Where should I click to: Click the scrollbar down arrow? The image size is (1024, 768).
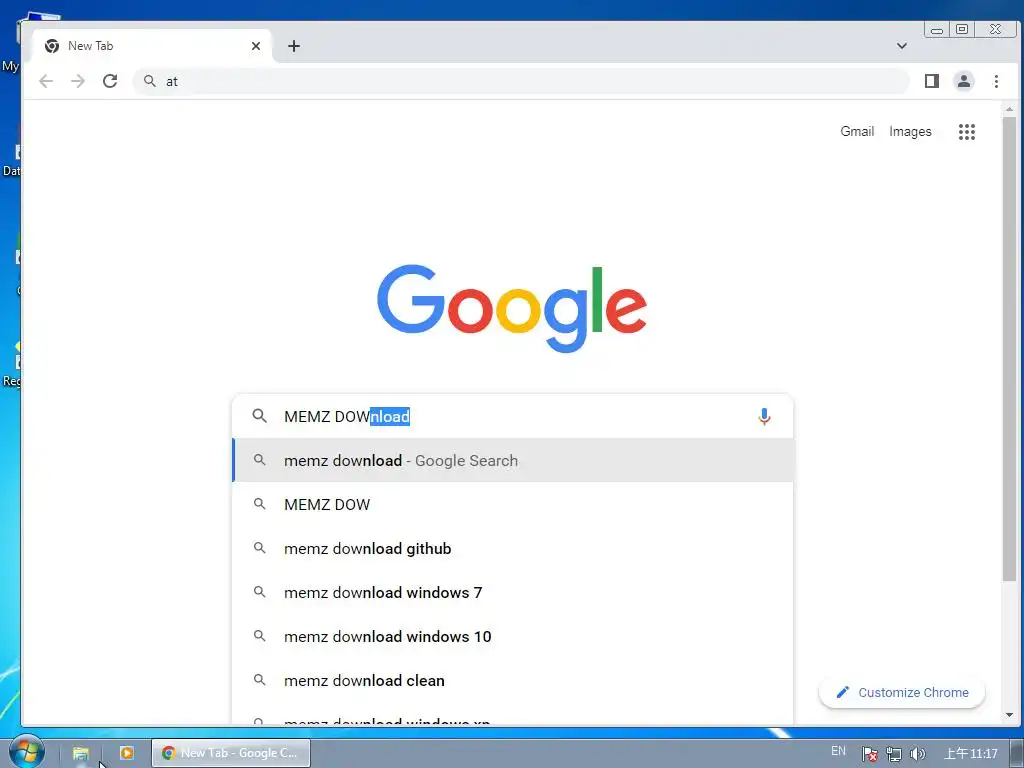click(1009, 715)
